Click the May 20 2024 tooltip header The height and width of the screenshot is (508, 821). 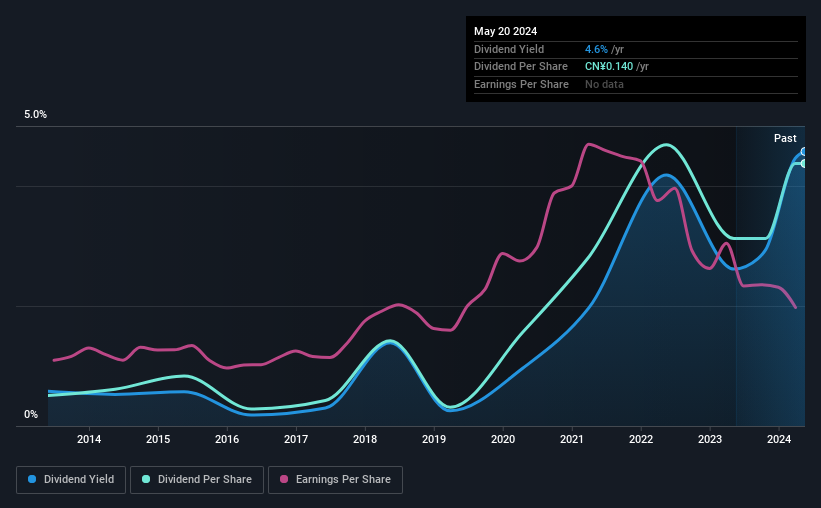tap(505, 31)
